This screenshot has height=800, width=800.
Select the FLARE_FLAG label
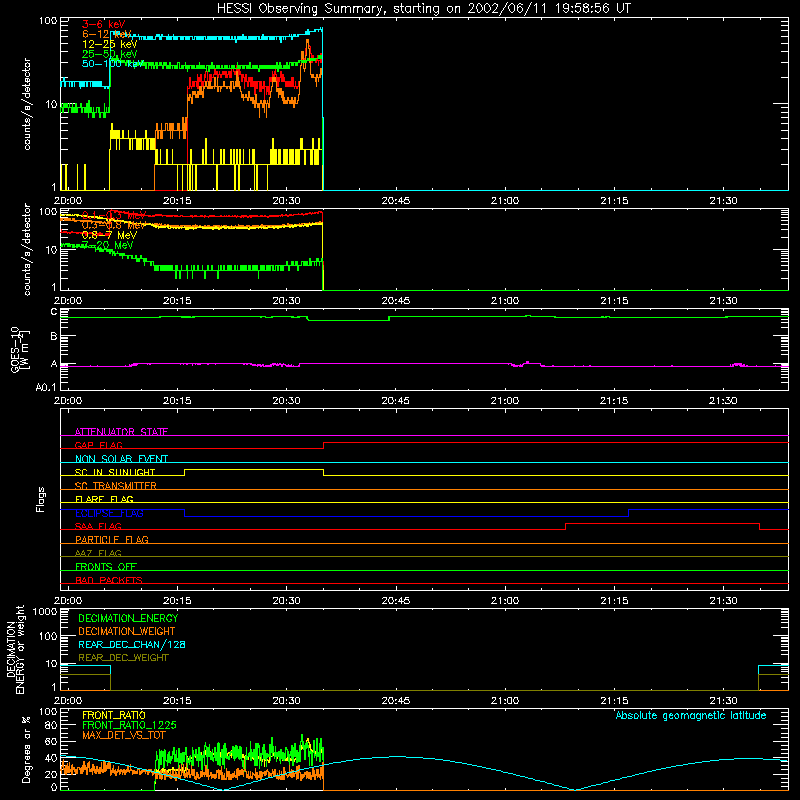click(104, 499)
